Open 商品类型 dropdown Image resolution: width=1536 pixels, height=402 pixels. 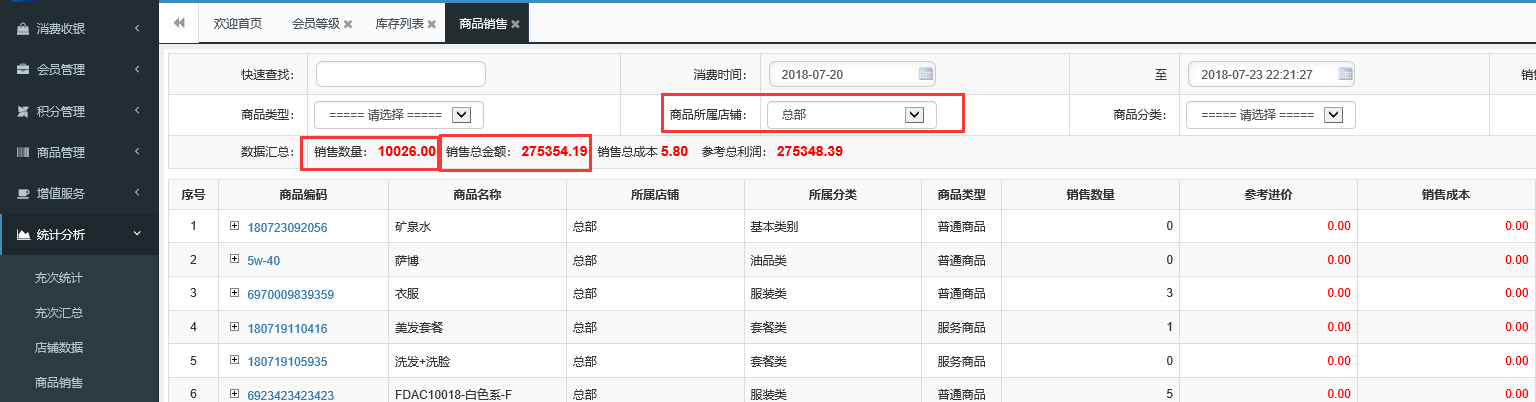coord(399,115)
